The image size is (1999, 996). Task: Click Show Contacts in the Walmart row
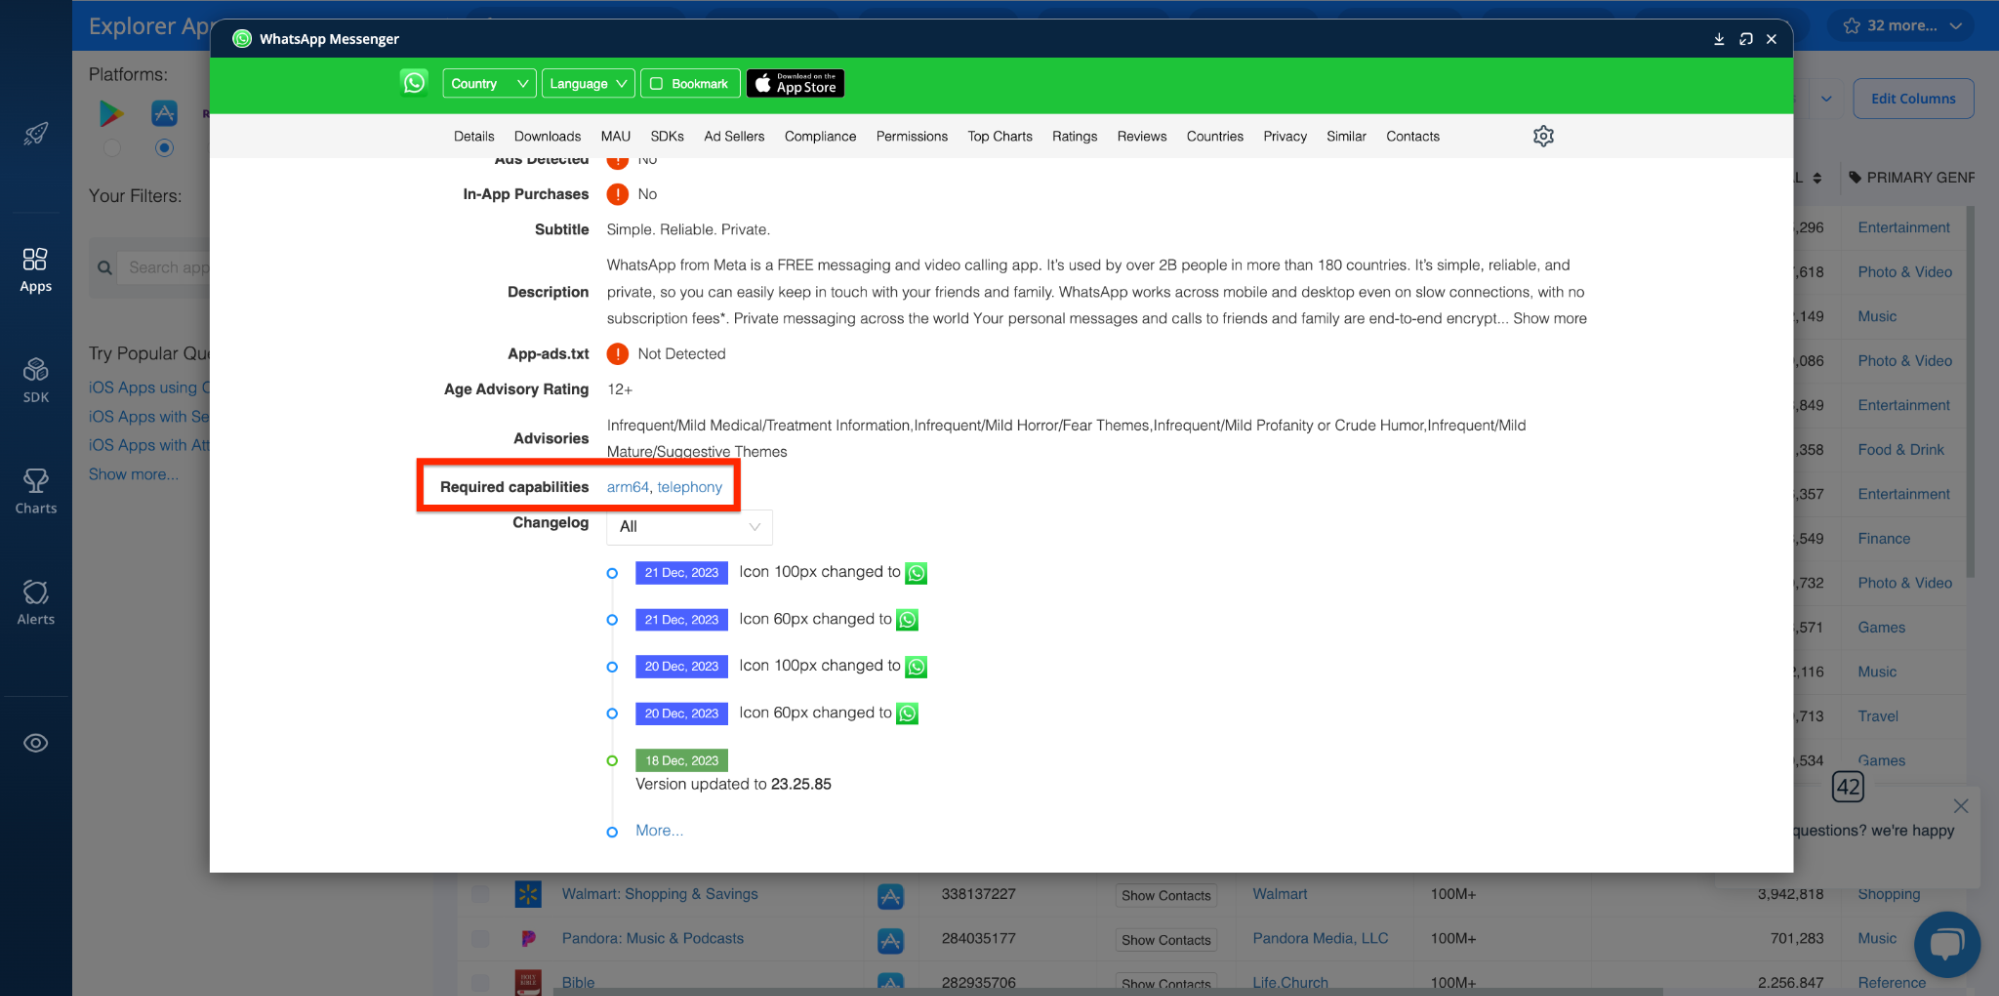[x=1166, y=896]
